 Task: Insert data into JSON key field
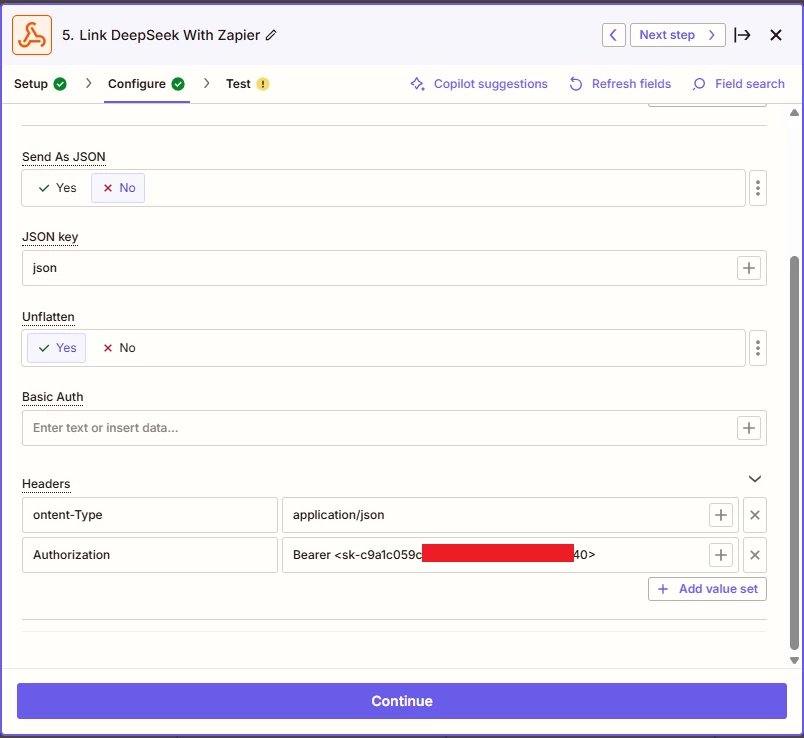point(749,268)
